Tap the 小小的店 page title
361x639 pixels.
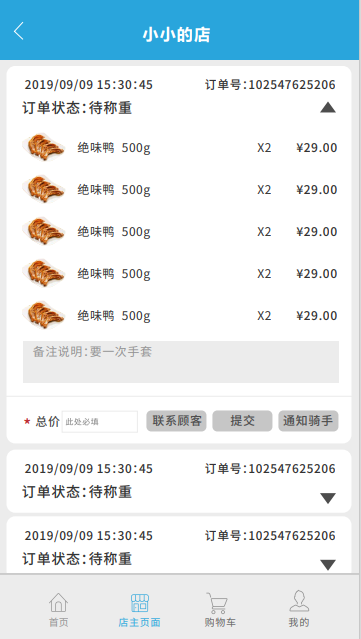pyautogui.click(x=176, y=35)
